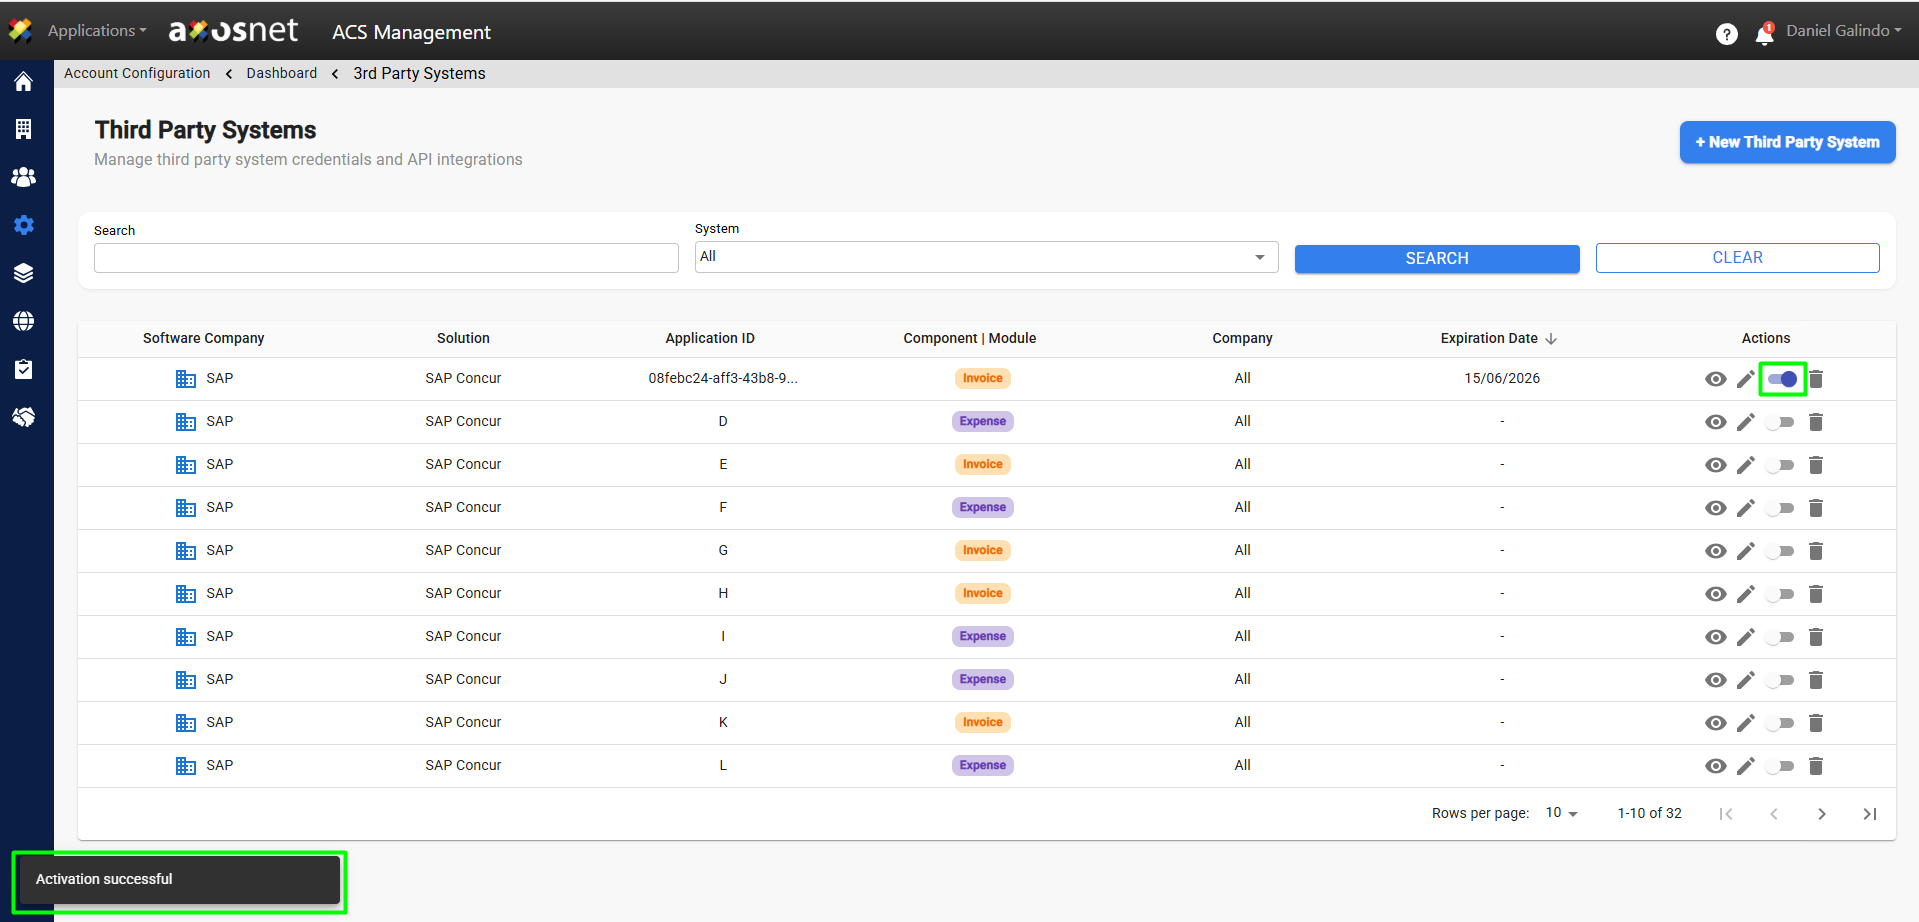Deactivate the 08febc24 application toggle
This screenshot has width=1919, height=922.
(1782, 379)
